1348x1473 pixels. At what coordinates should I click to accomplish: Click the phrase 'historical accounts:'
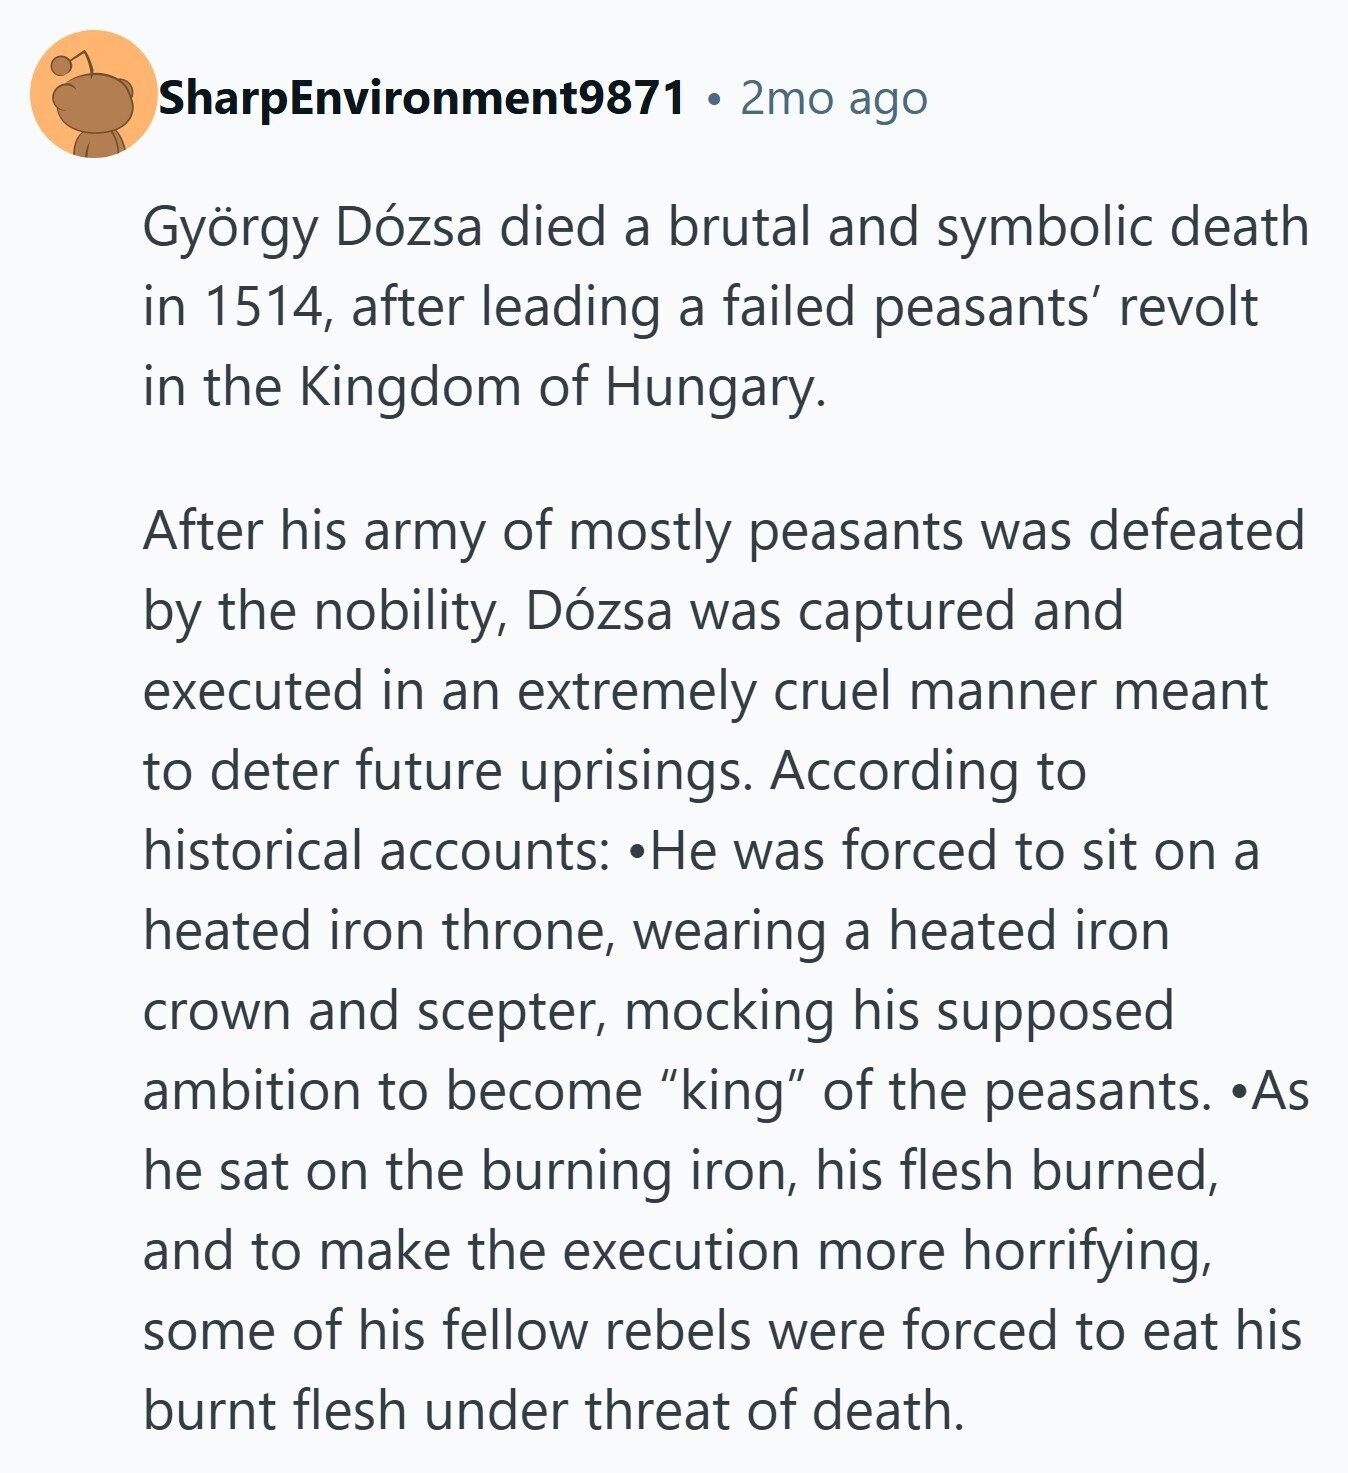[376, 851]
